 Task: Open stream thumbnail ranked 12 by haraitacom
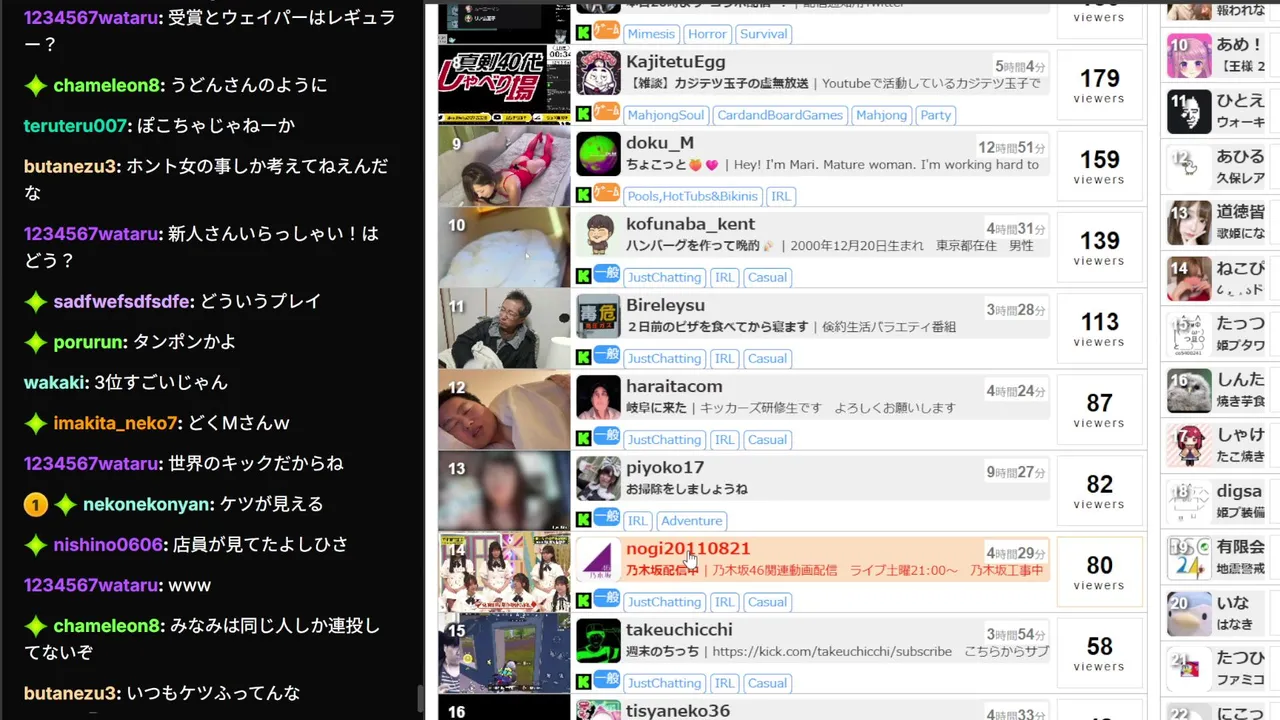tap(504, 409)
